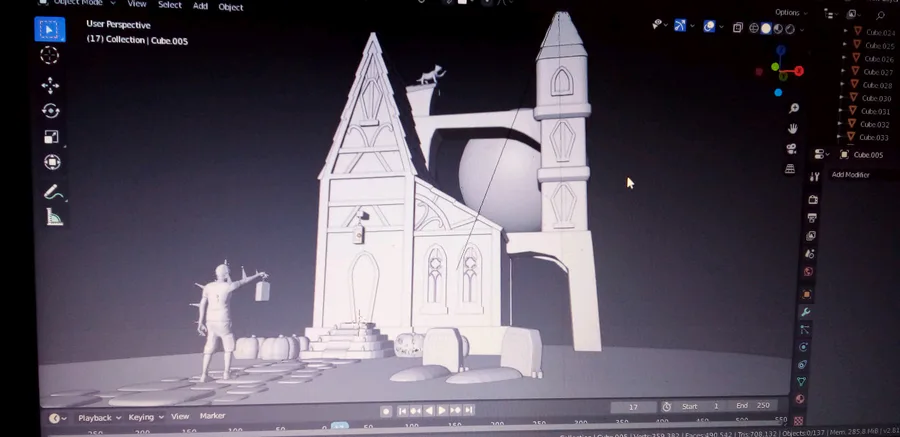Select the Scale tool
This screenshot has height=437, width=900.
point(51,137)
